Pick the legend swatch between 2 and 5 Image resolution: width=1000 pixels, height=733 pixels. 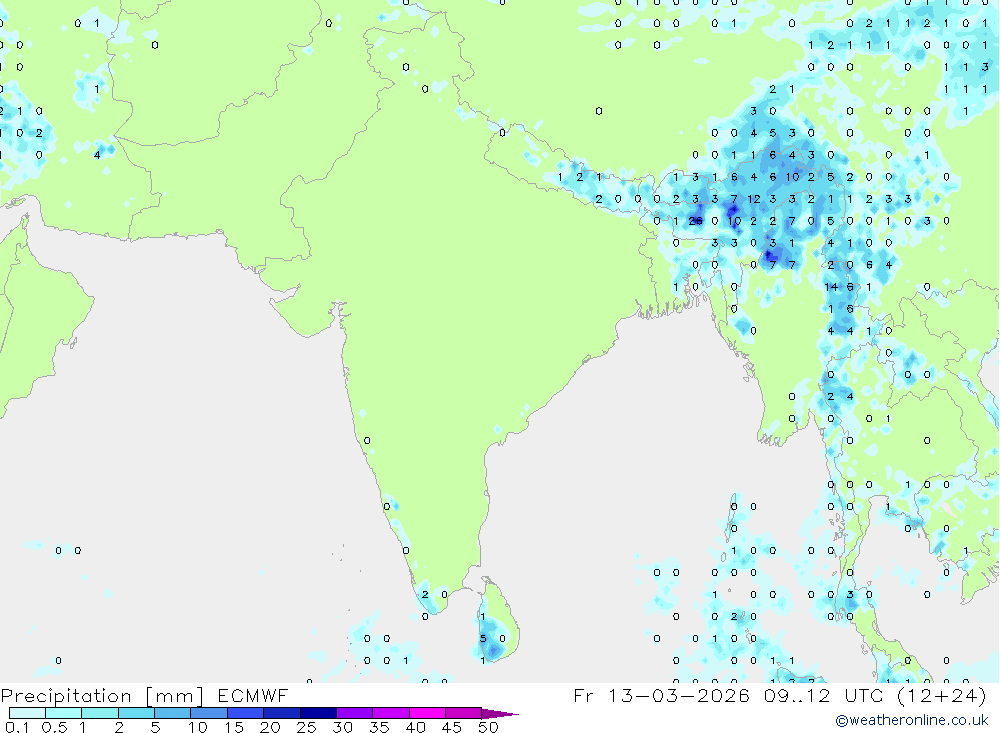[x=136, y=713]
